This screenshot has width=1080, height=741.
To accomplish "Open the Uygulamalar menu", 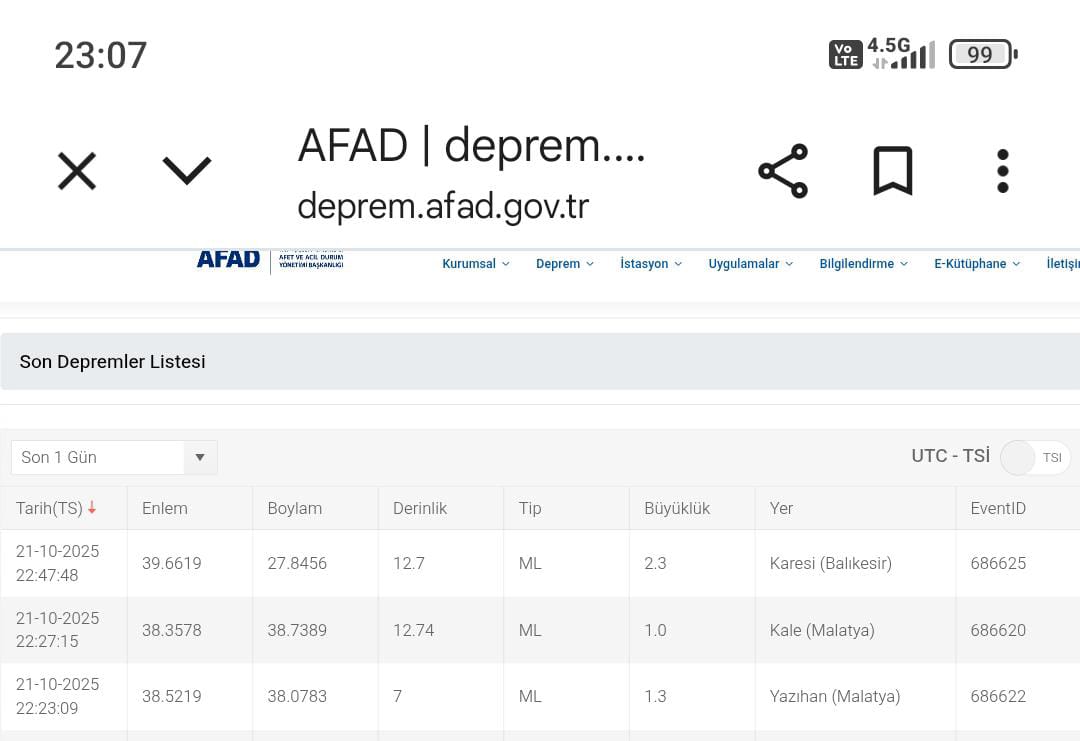I will pyautogui.click(x=750, y=264).
